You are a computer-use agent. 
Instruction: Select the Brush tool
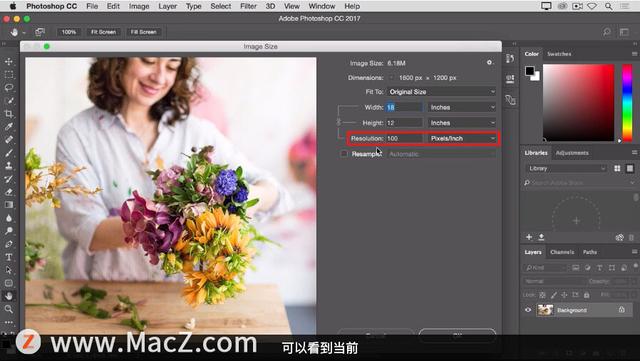tap(9, 153)
